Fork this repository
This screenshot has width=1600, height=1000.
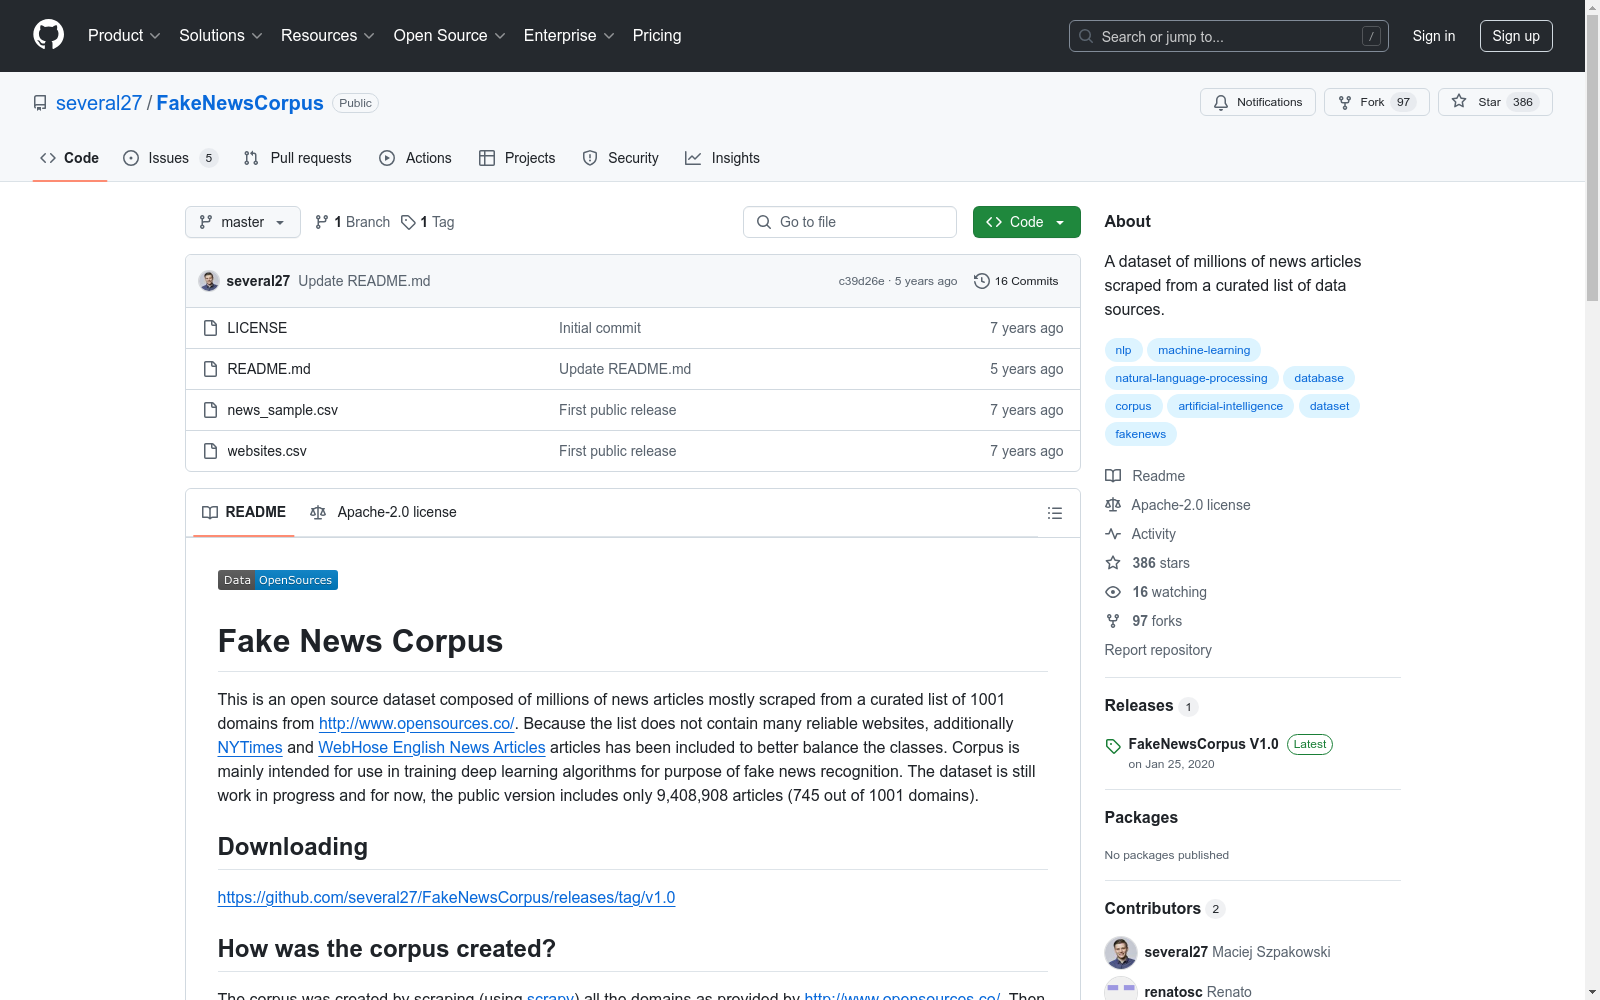tap(1376, 102)
